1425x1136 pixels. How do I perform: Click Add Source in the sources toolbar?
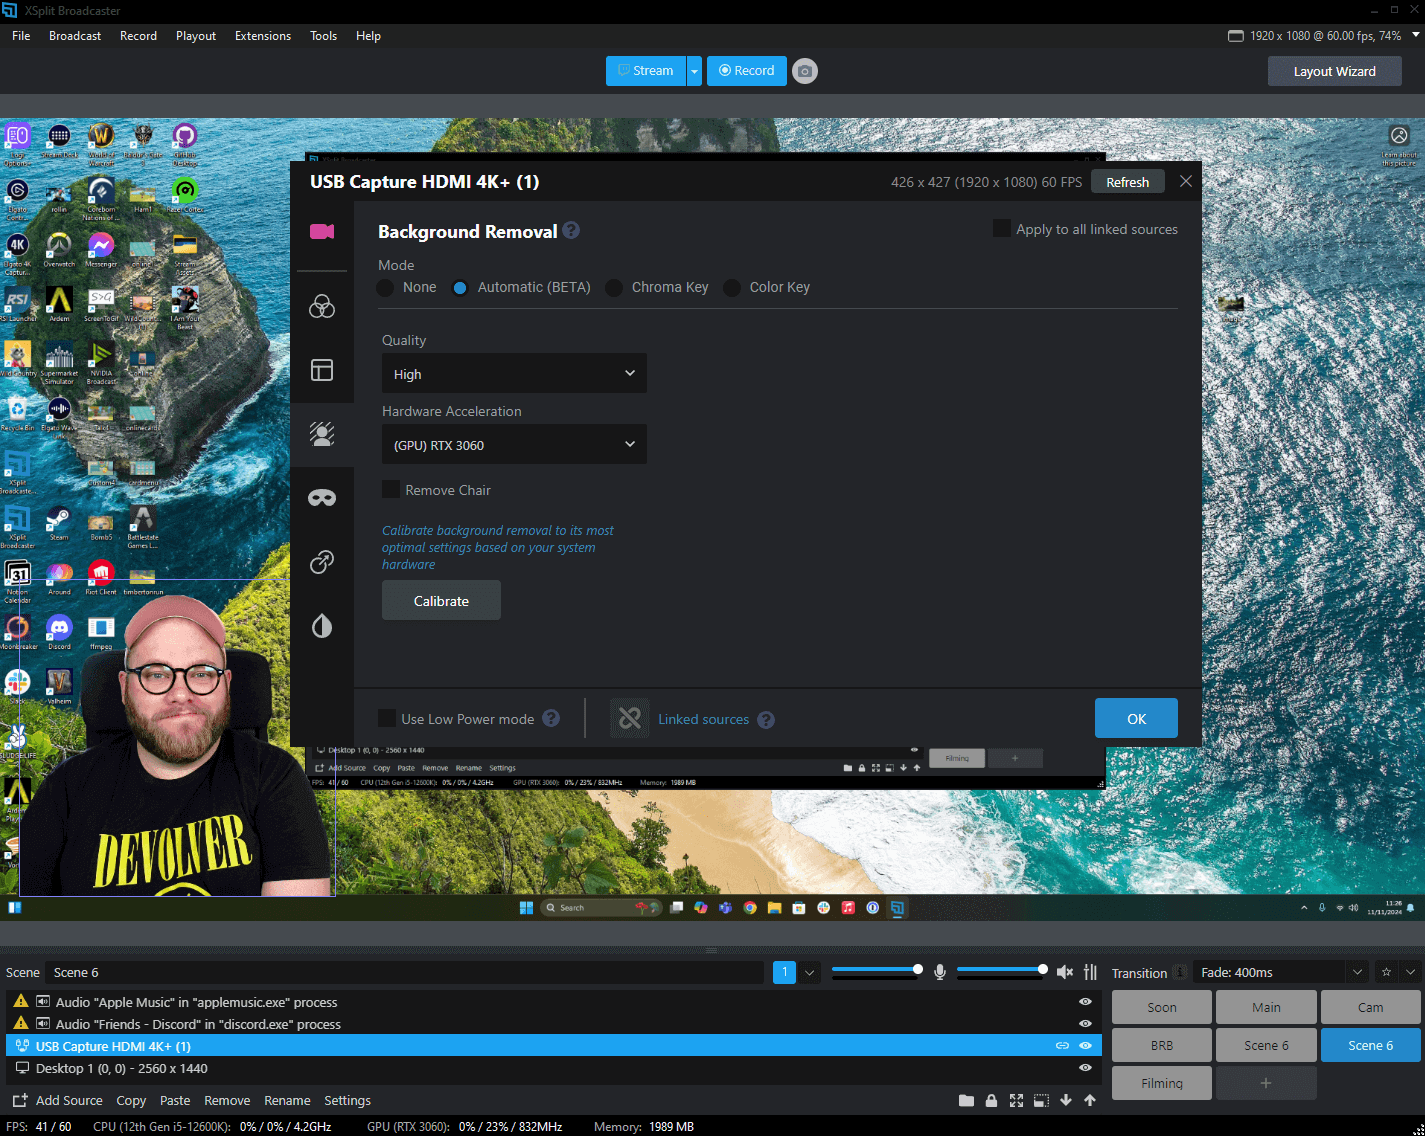(x=57, y=1100)
